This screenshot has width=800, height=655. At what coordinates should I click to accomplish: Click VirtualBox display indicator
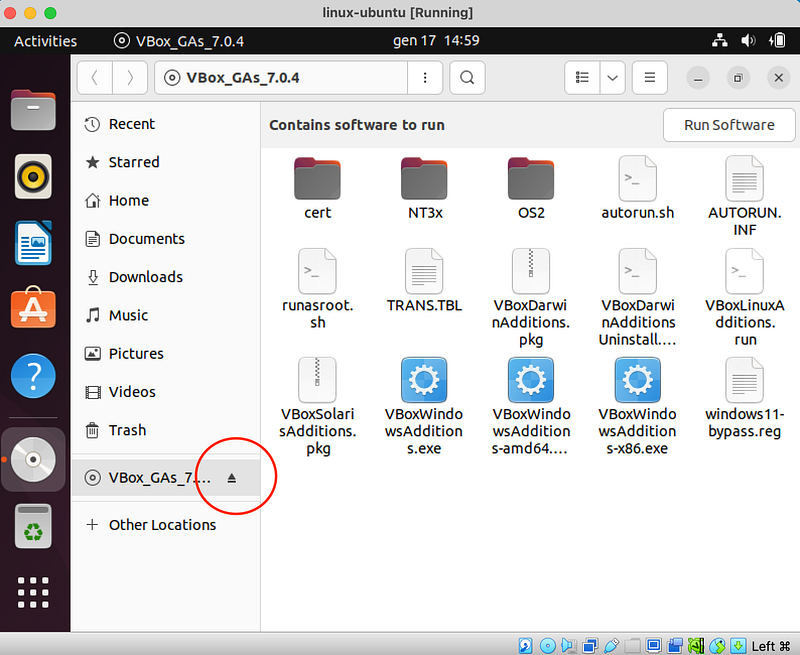pos(654,646)
